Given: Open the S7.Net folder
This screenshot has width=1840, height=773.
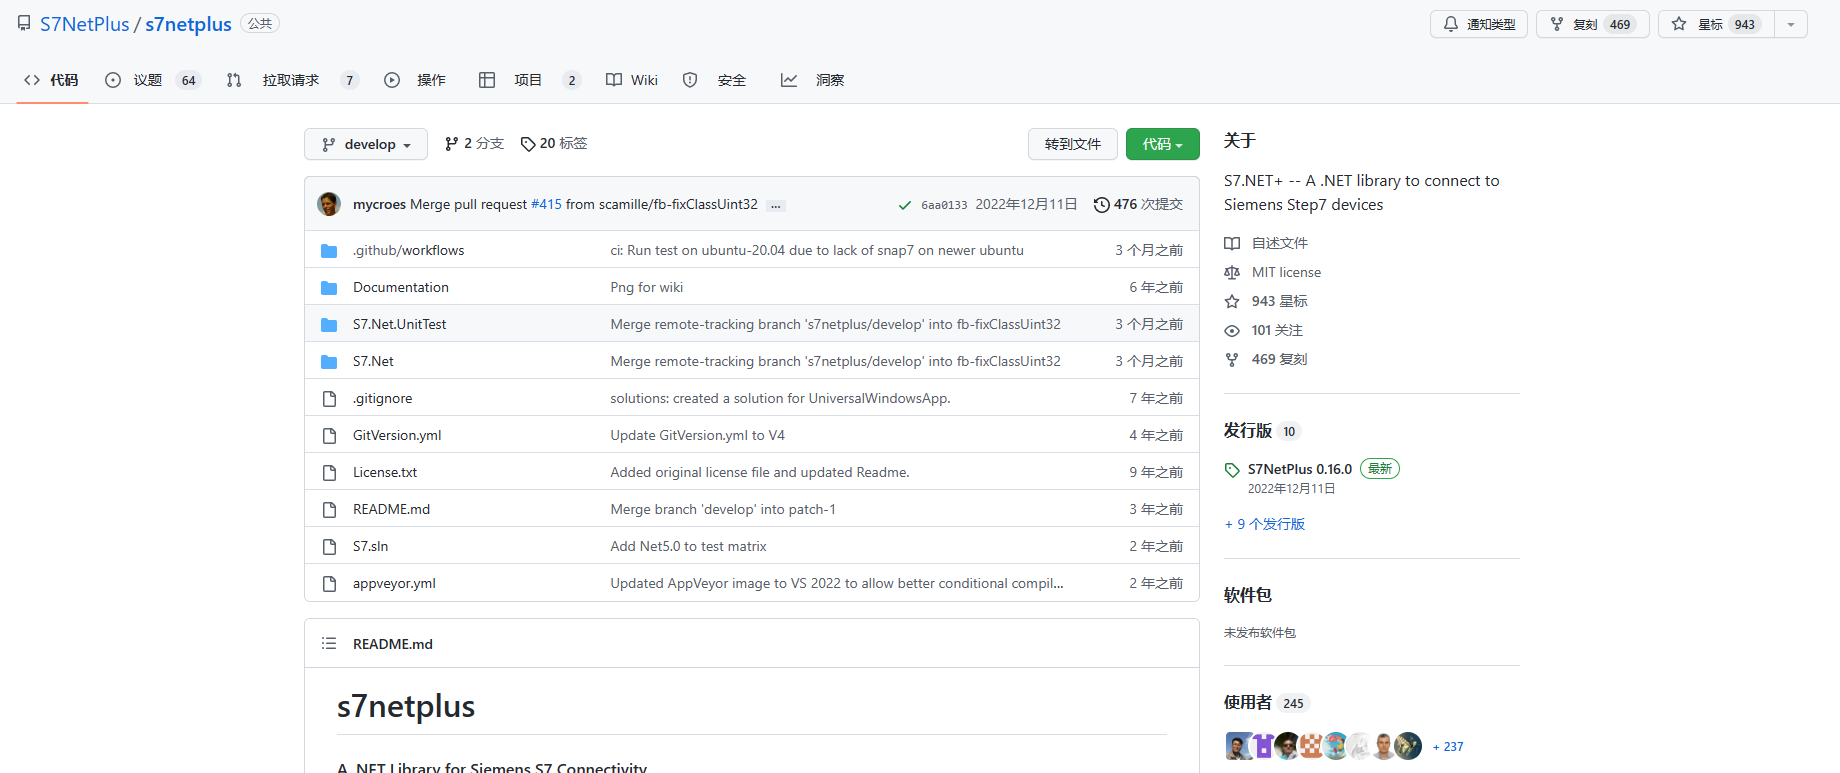Looking at the screenshot, I should 373,361.
